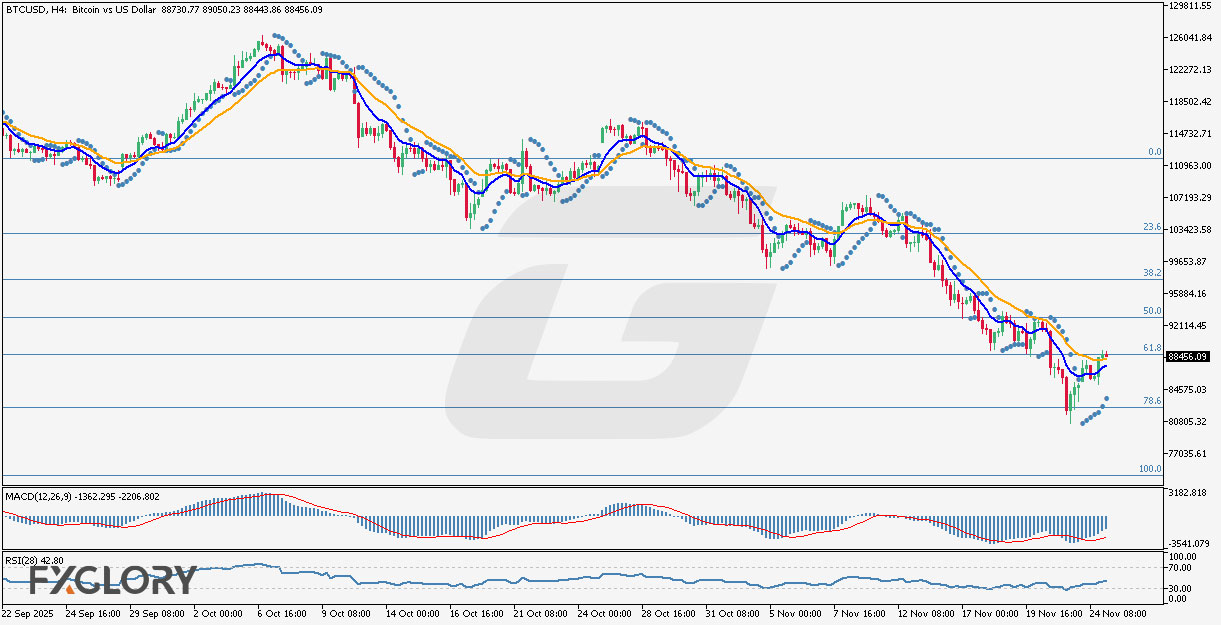This screenshot has width=1221, height=625.
Task: Click the 129811.45 price axis value
Action: tap(1191, 5)
